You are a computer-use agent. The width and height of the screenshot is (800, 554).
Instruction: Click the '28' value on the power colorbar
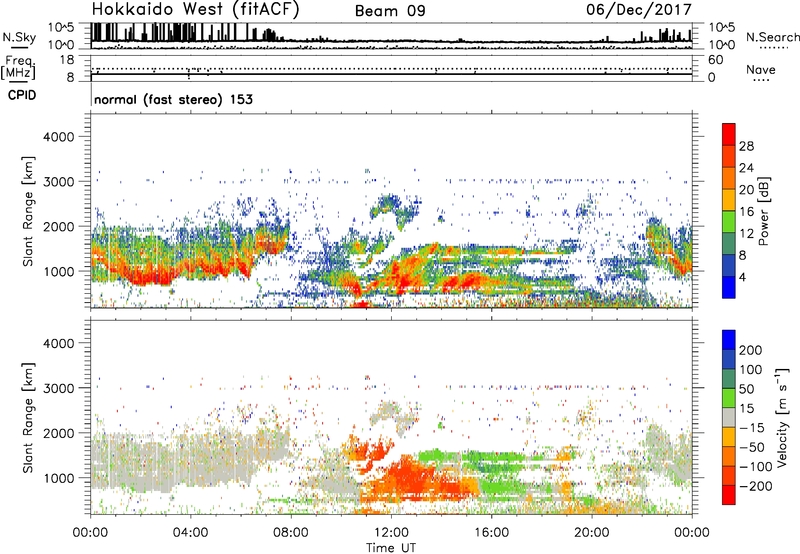tap(746, 146)
